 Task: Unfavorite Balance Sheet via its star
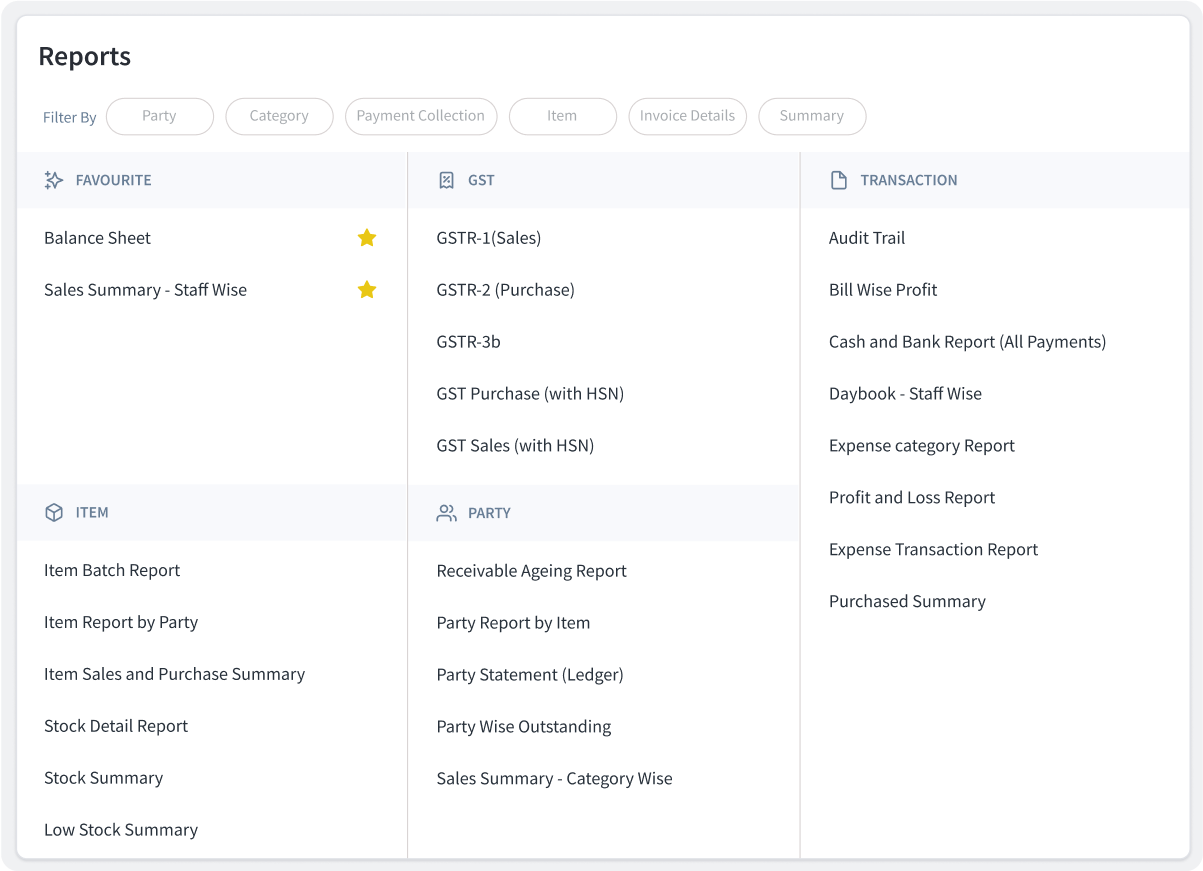point(366,238)
